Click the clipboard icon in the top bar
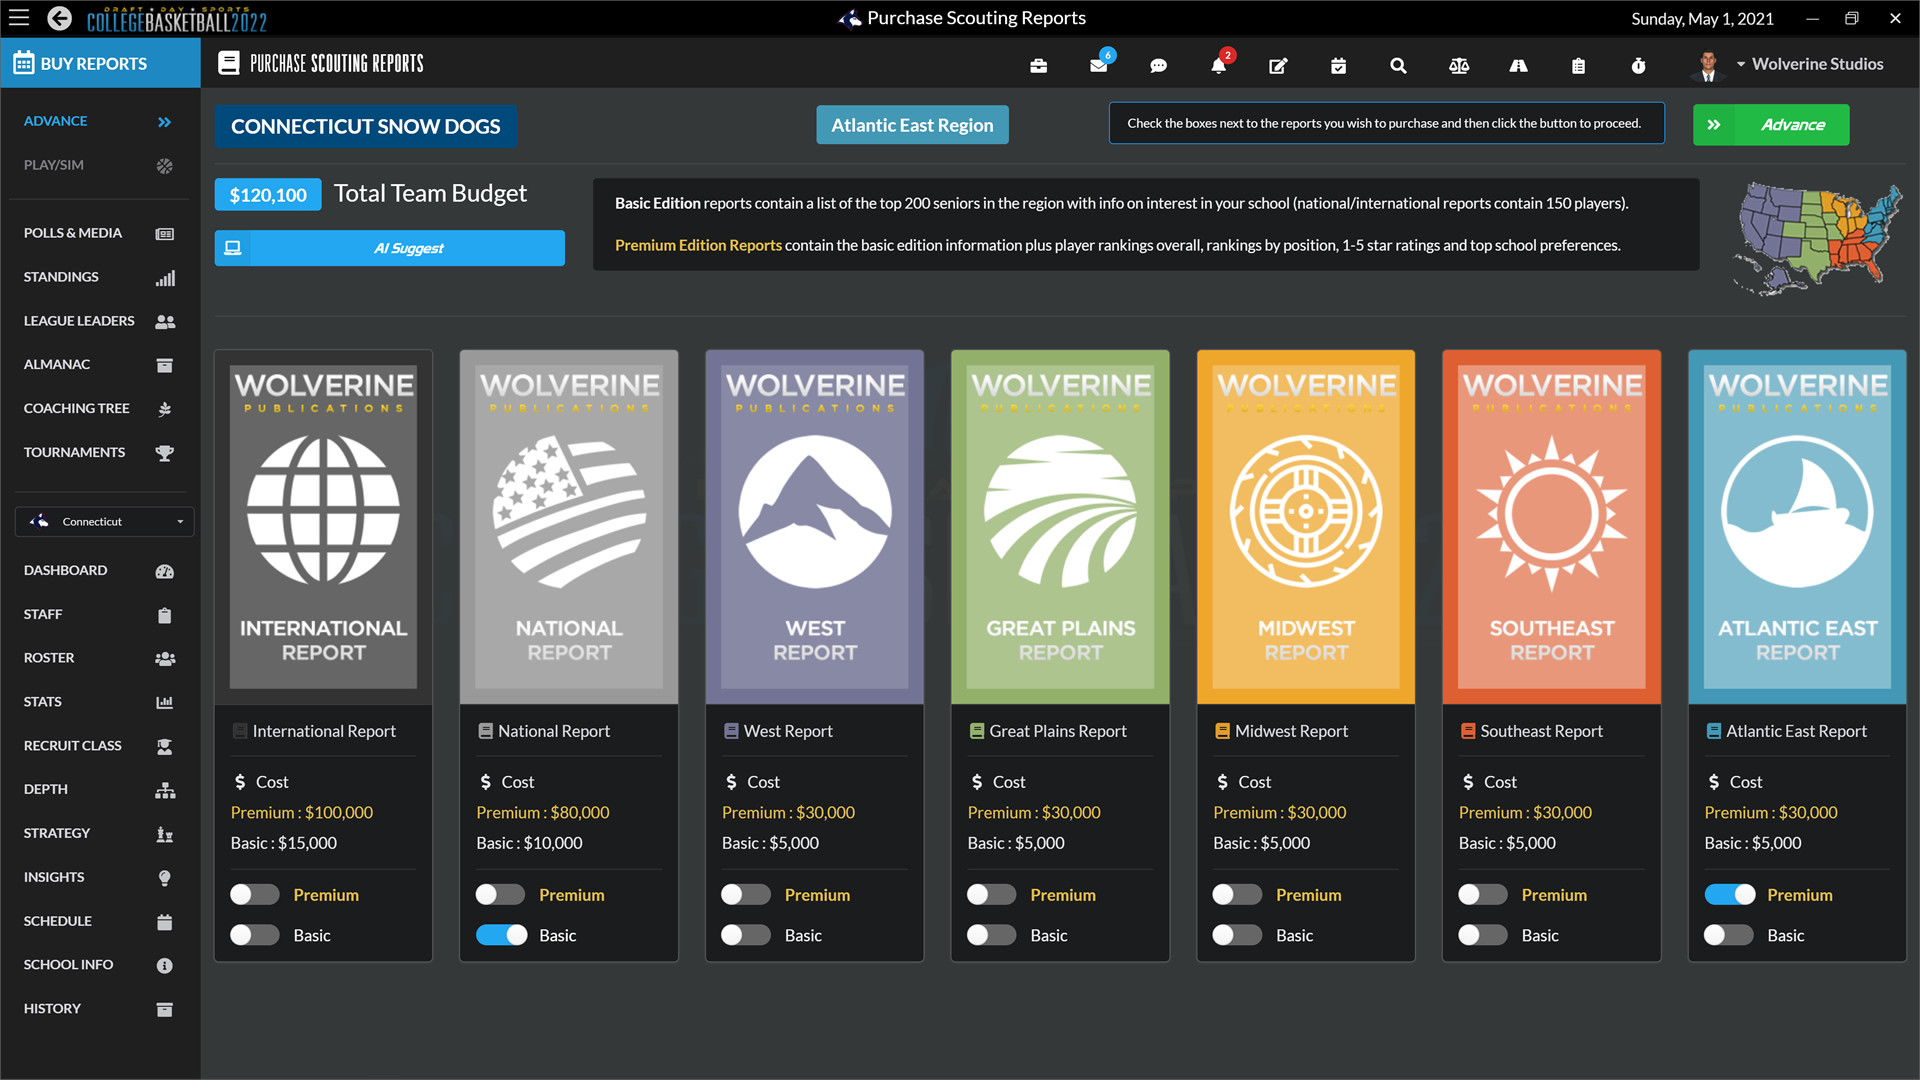This screenshot has width=1920, height=1080. point(1578,65)
